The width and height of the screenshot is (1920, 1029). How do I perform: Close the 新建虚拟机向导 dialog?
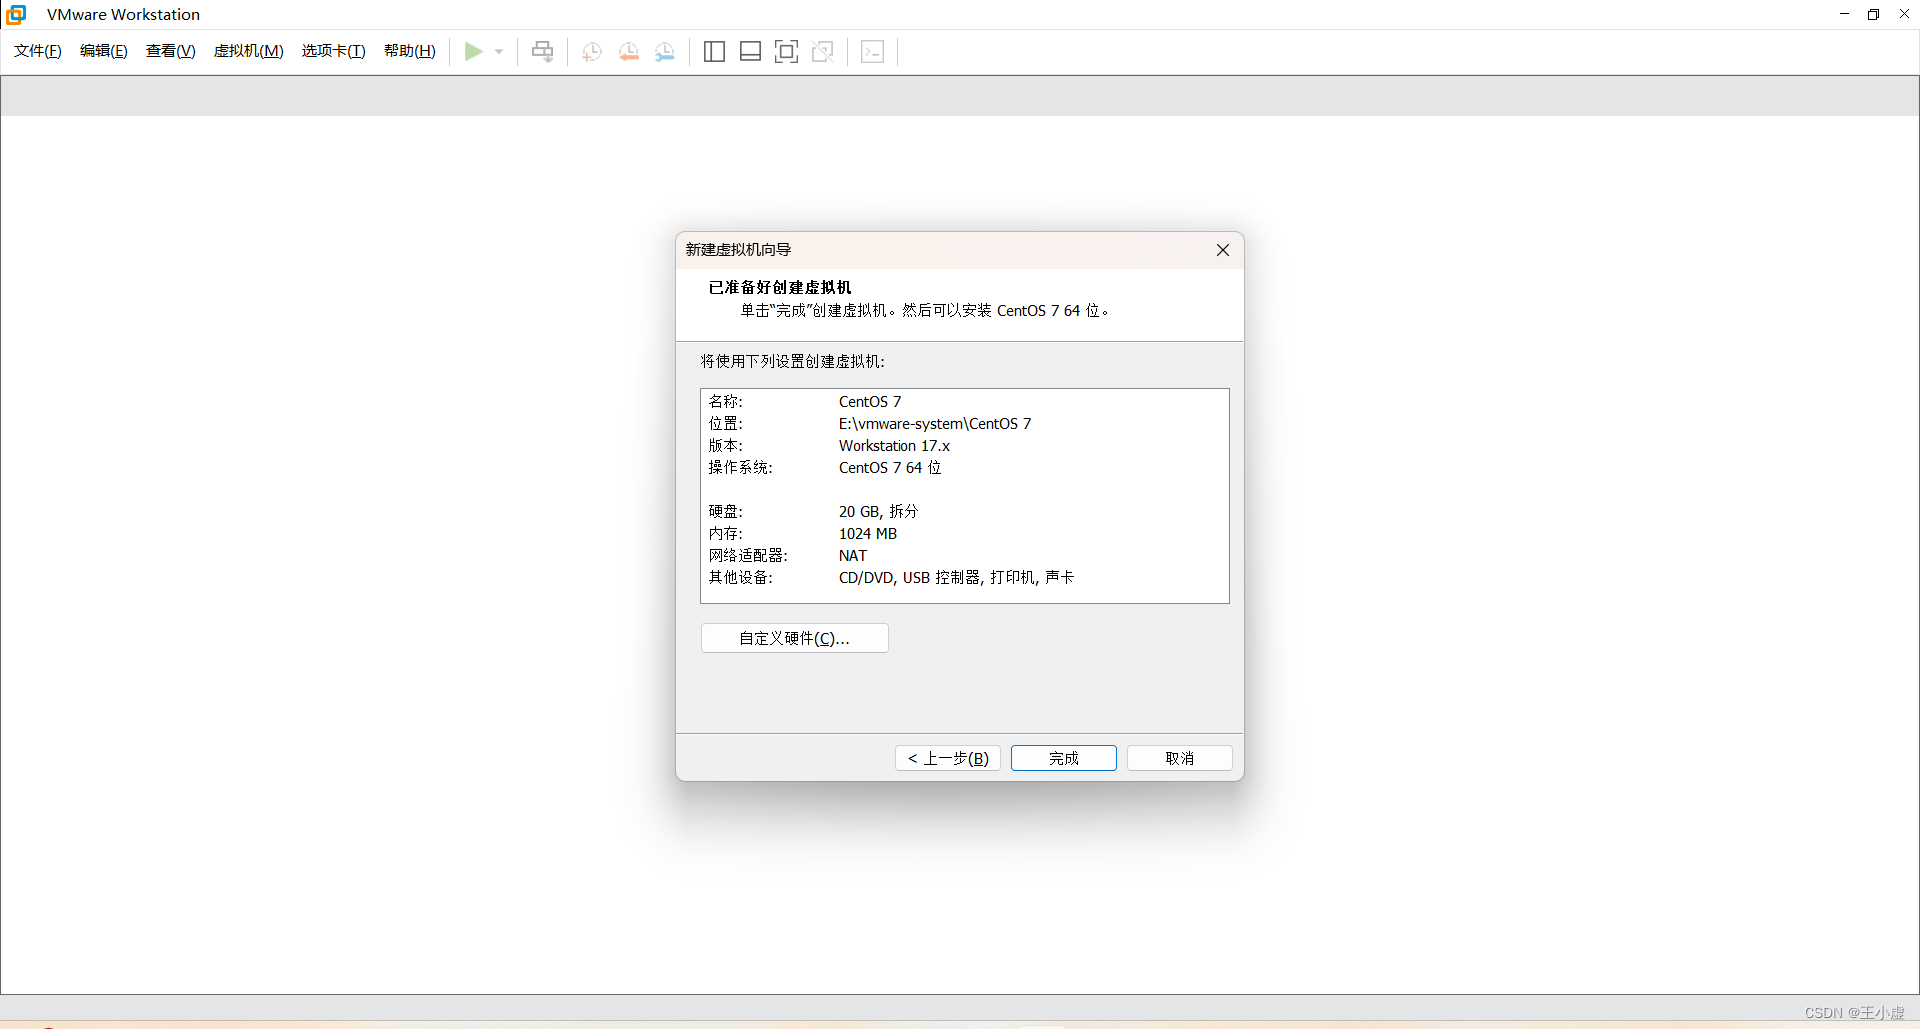coord(1223,250)
